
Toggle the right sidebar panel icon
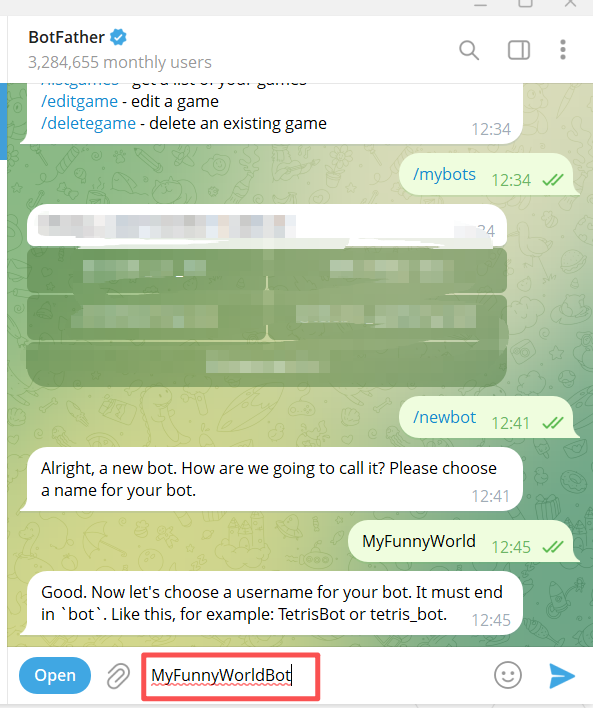pos(519,50)
